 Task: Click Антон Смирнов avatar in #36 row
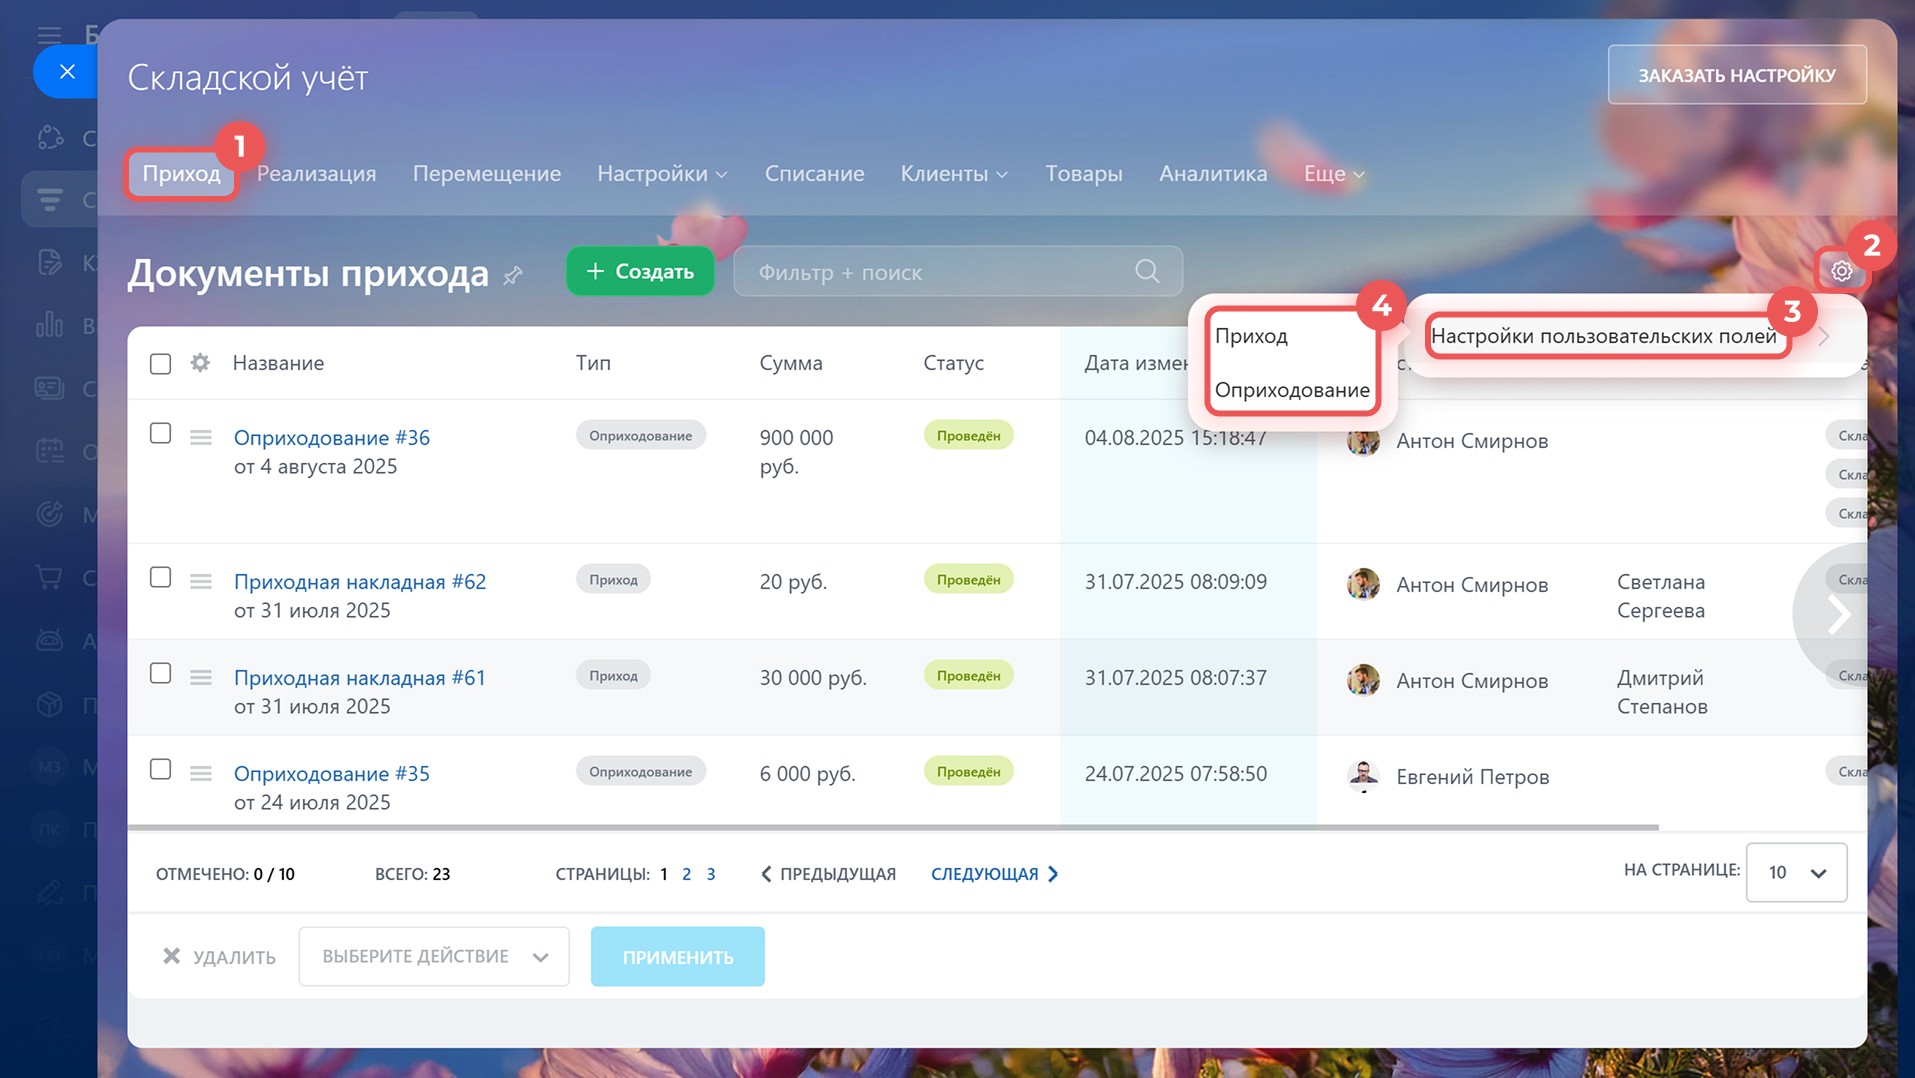point(1363,441)
